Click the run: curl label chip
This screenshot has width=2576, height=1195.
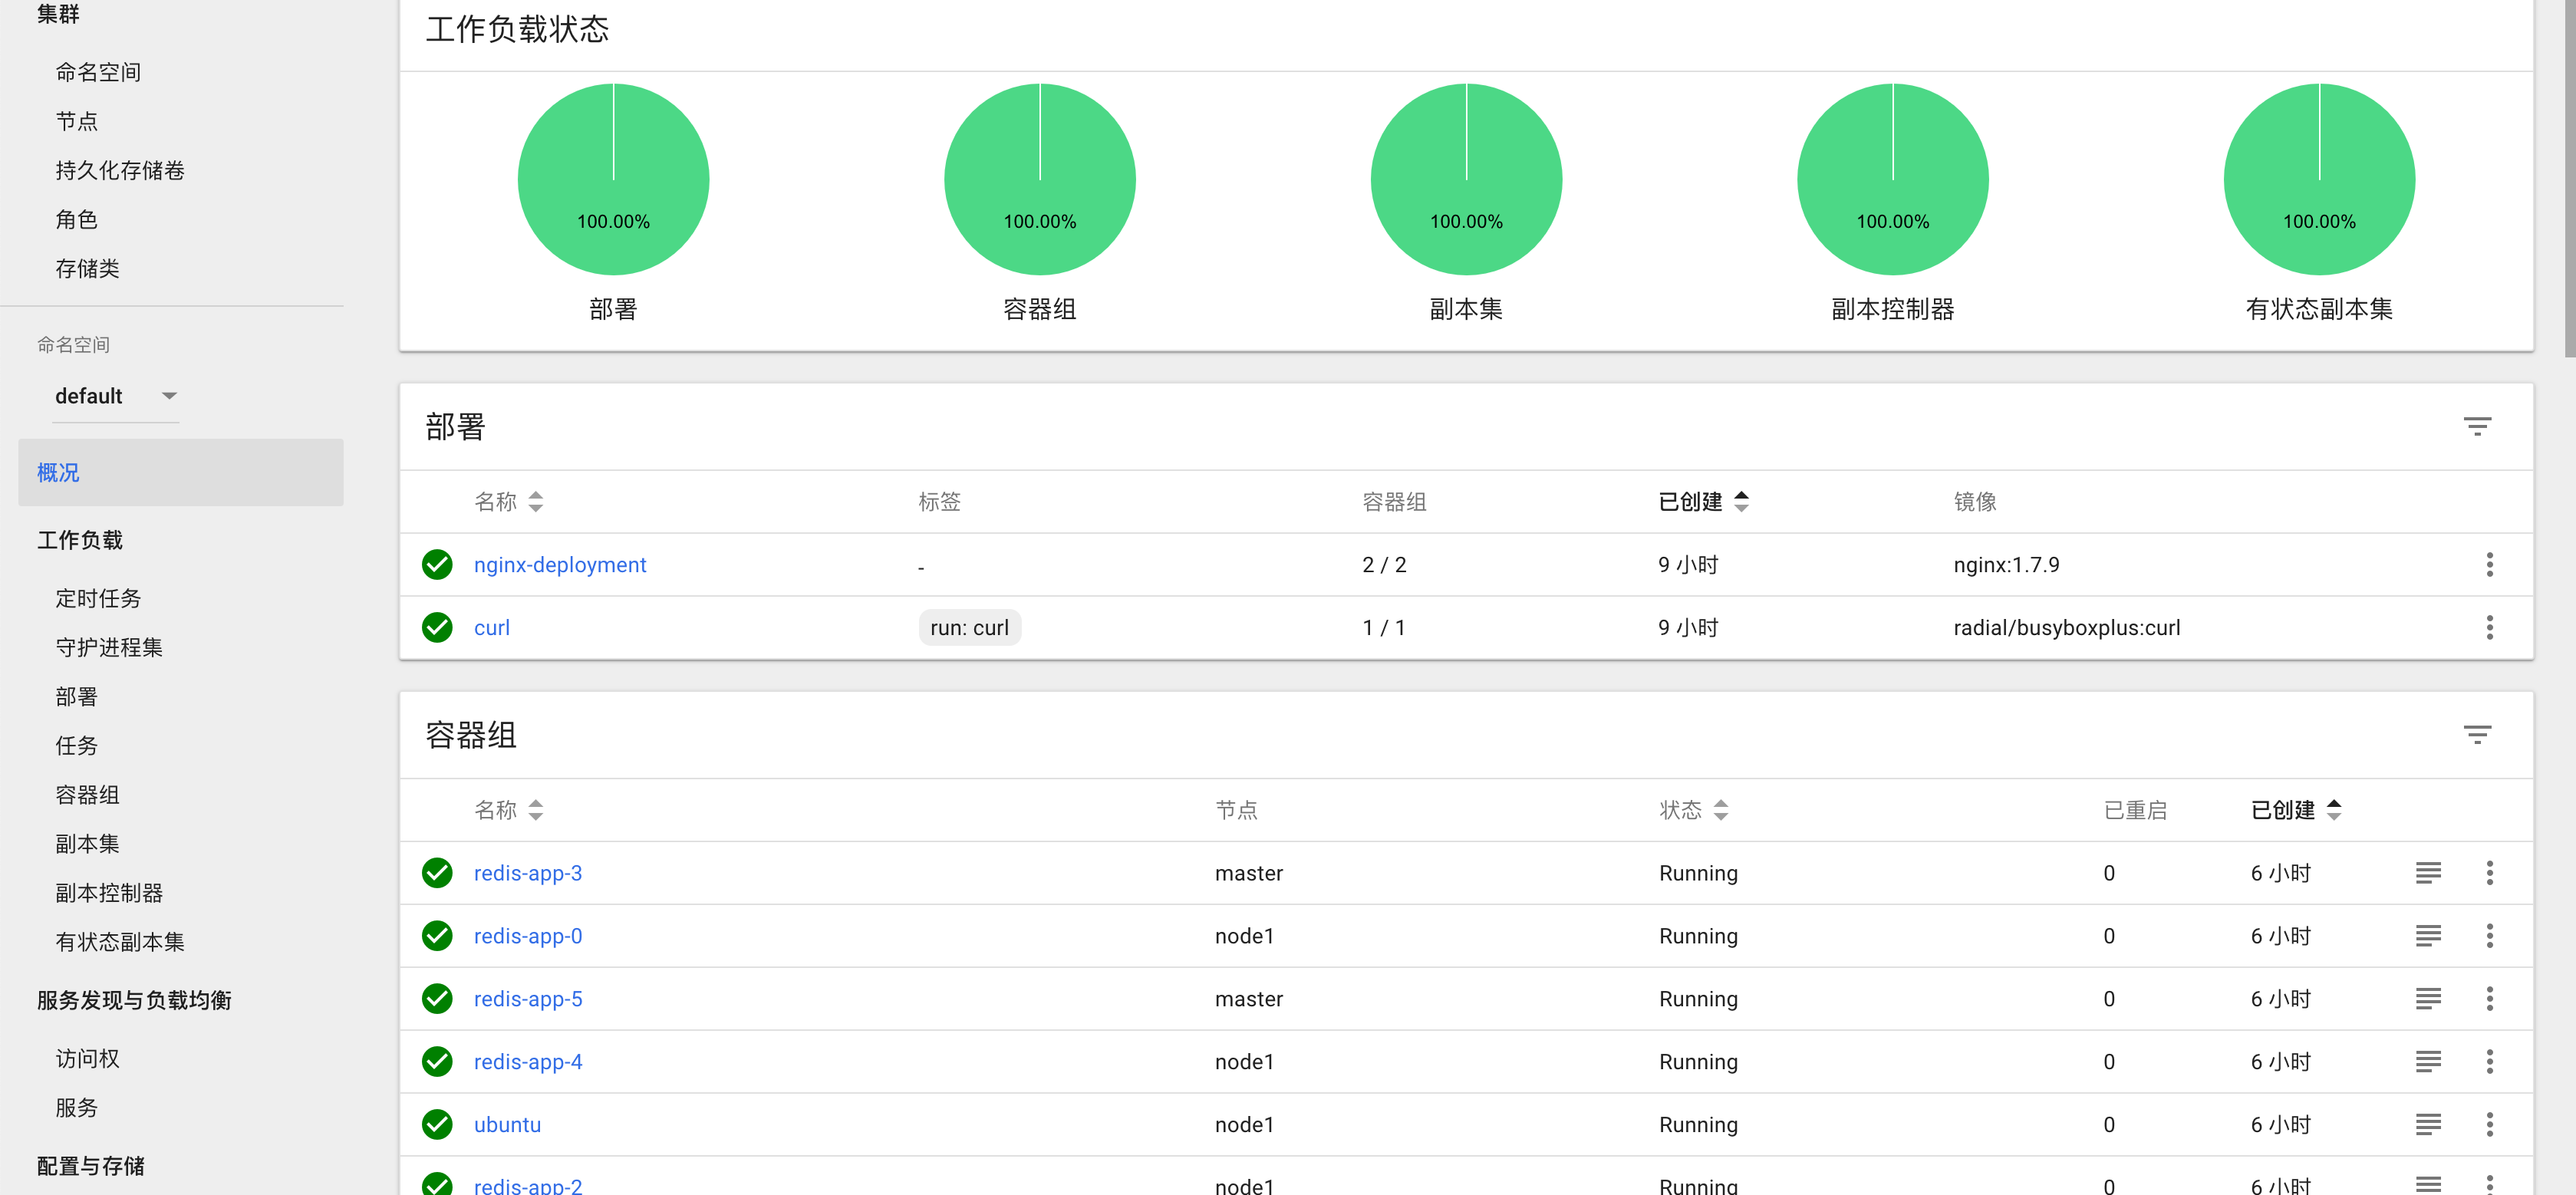click(969, 627)
